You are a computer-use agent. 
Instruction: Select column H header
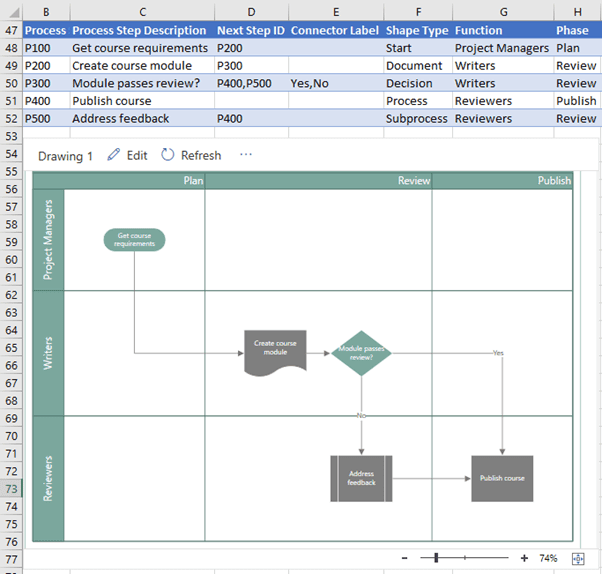[x=578, y=12]
